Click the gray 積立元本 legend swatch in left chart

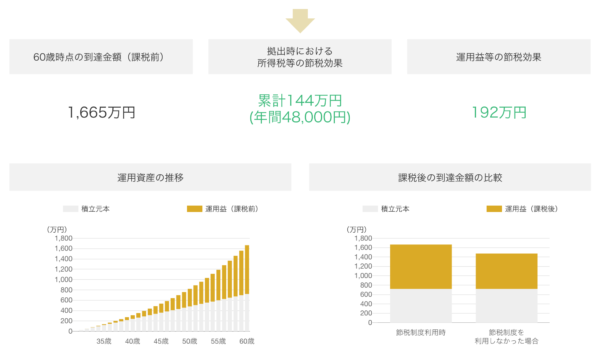pyautogui.click(x=70, y=209)
